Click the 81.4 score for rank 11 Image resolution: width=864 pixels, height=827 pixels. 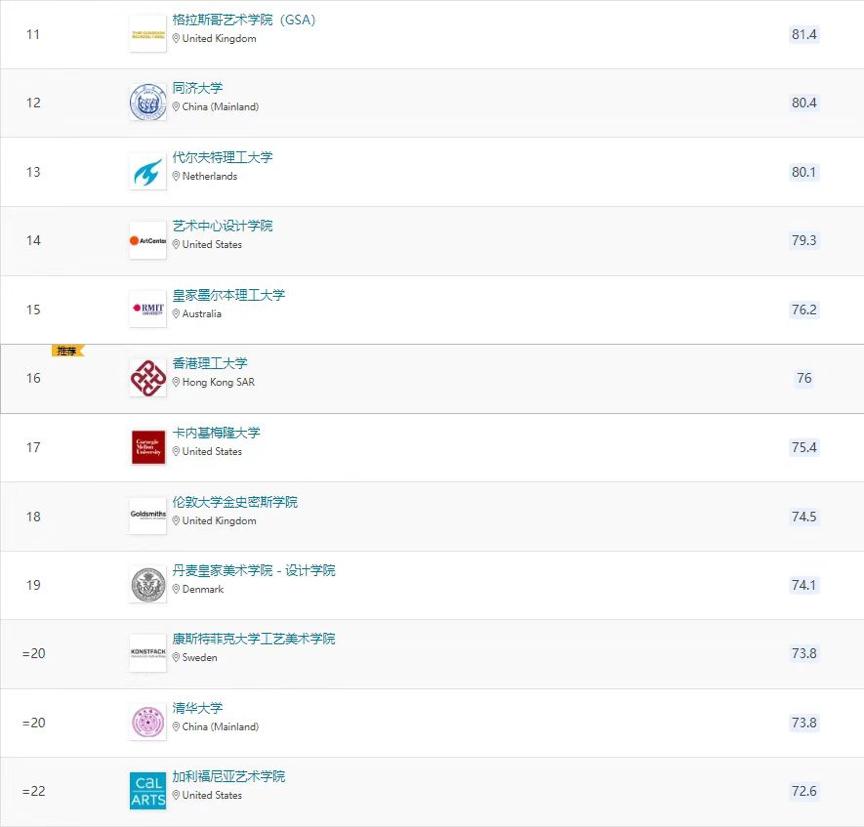tap(804, 35)
